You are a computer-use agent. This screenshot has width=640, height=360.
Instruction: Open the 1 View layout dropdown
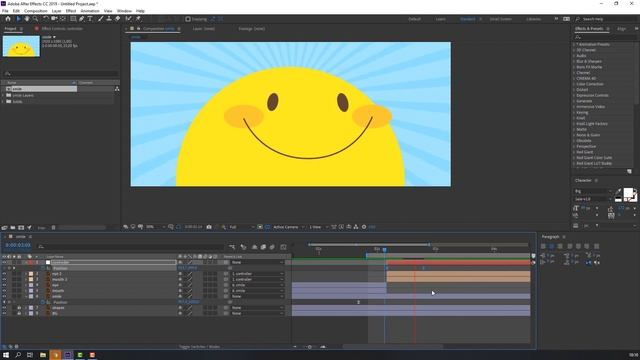[318, 227]
